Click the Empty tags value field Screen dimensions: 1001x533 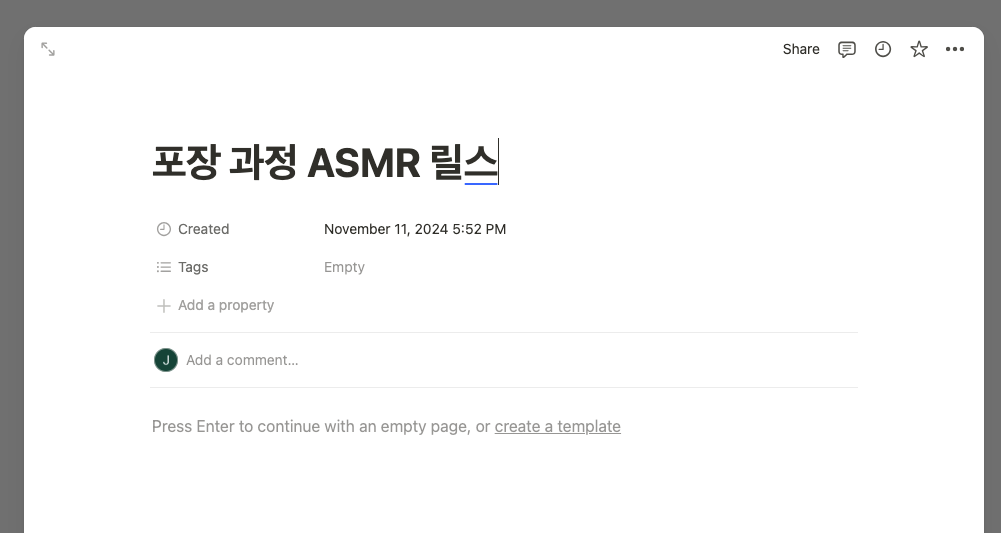click(x=344, y=267)
